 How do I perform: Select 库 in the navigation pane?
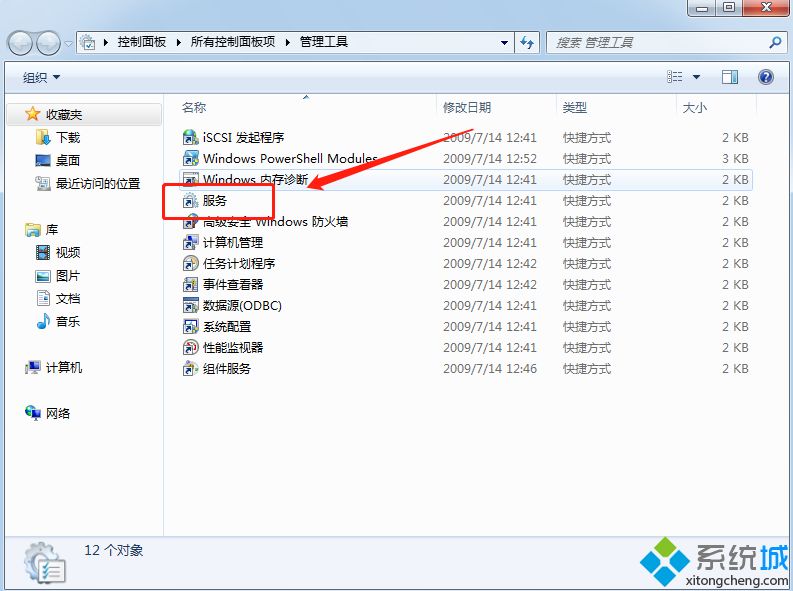[x=42, y=230]
